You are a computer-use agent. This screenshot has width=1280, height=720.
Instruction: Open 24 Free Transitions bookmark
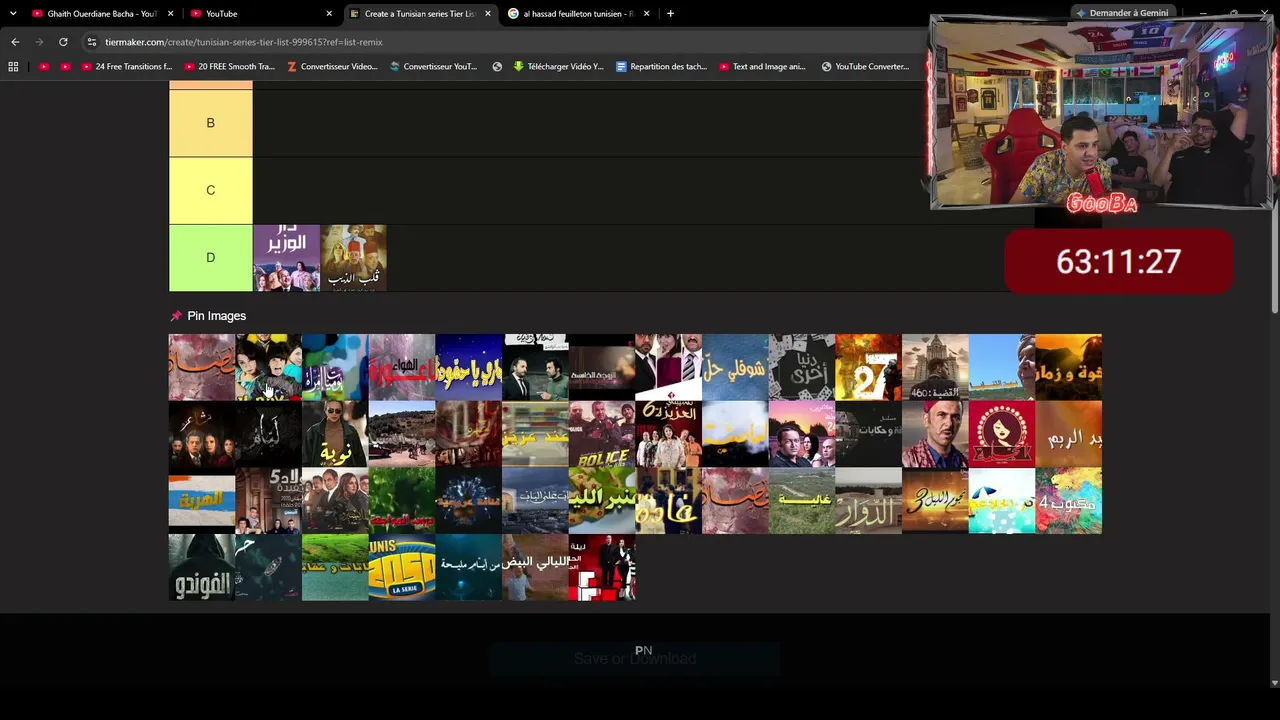tap(126, 67)
